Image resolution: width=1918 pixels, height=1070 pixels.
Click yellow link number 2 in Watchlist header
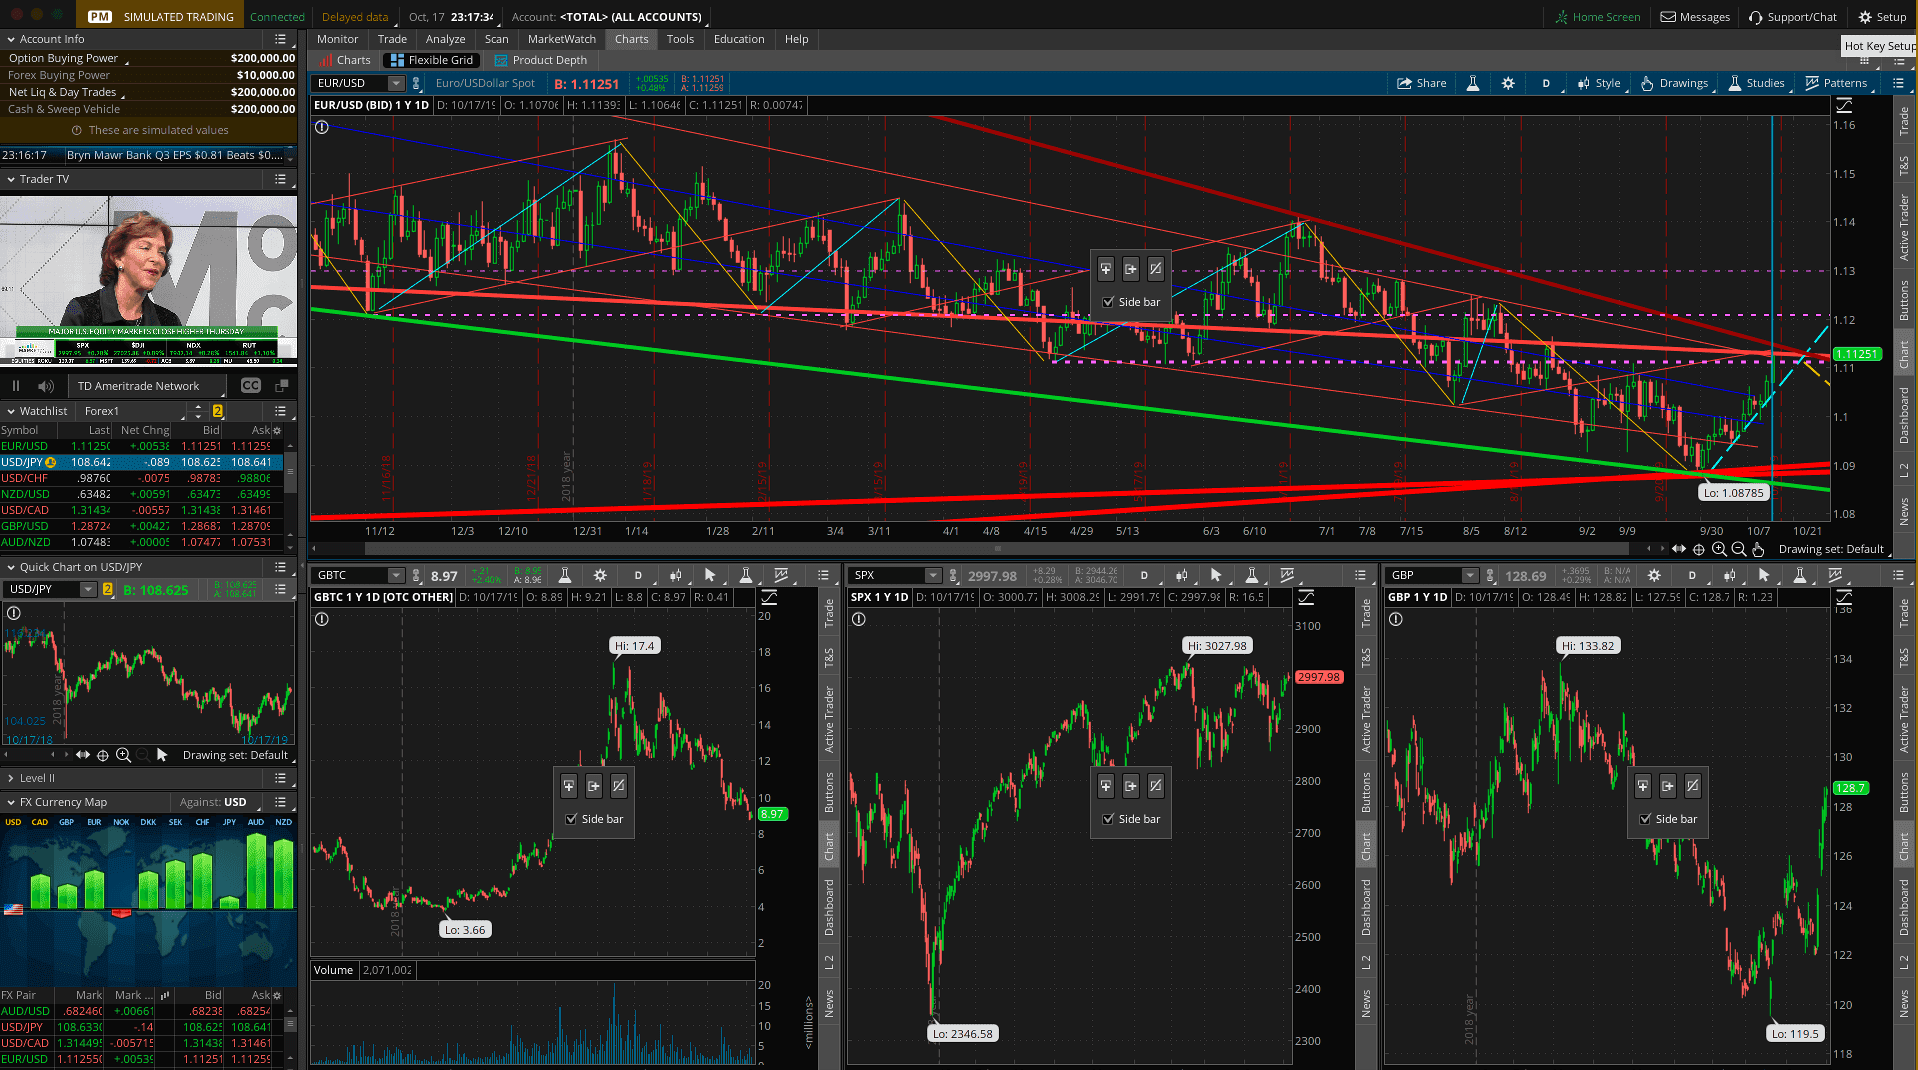pos(217,411)
